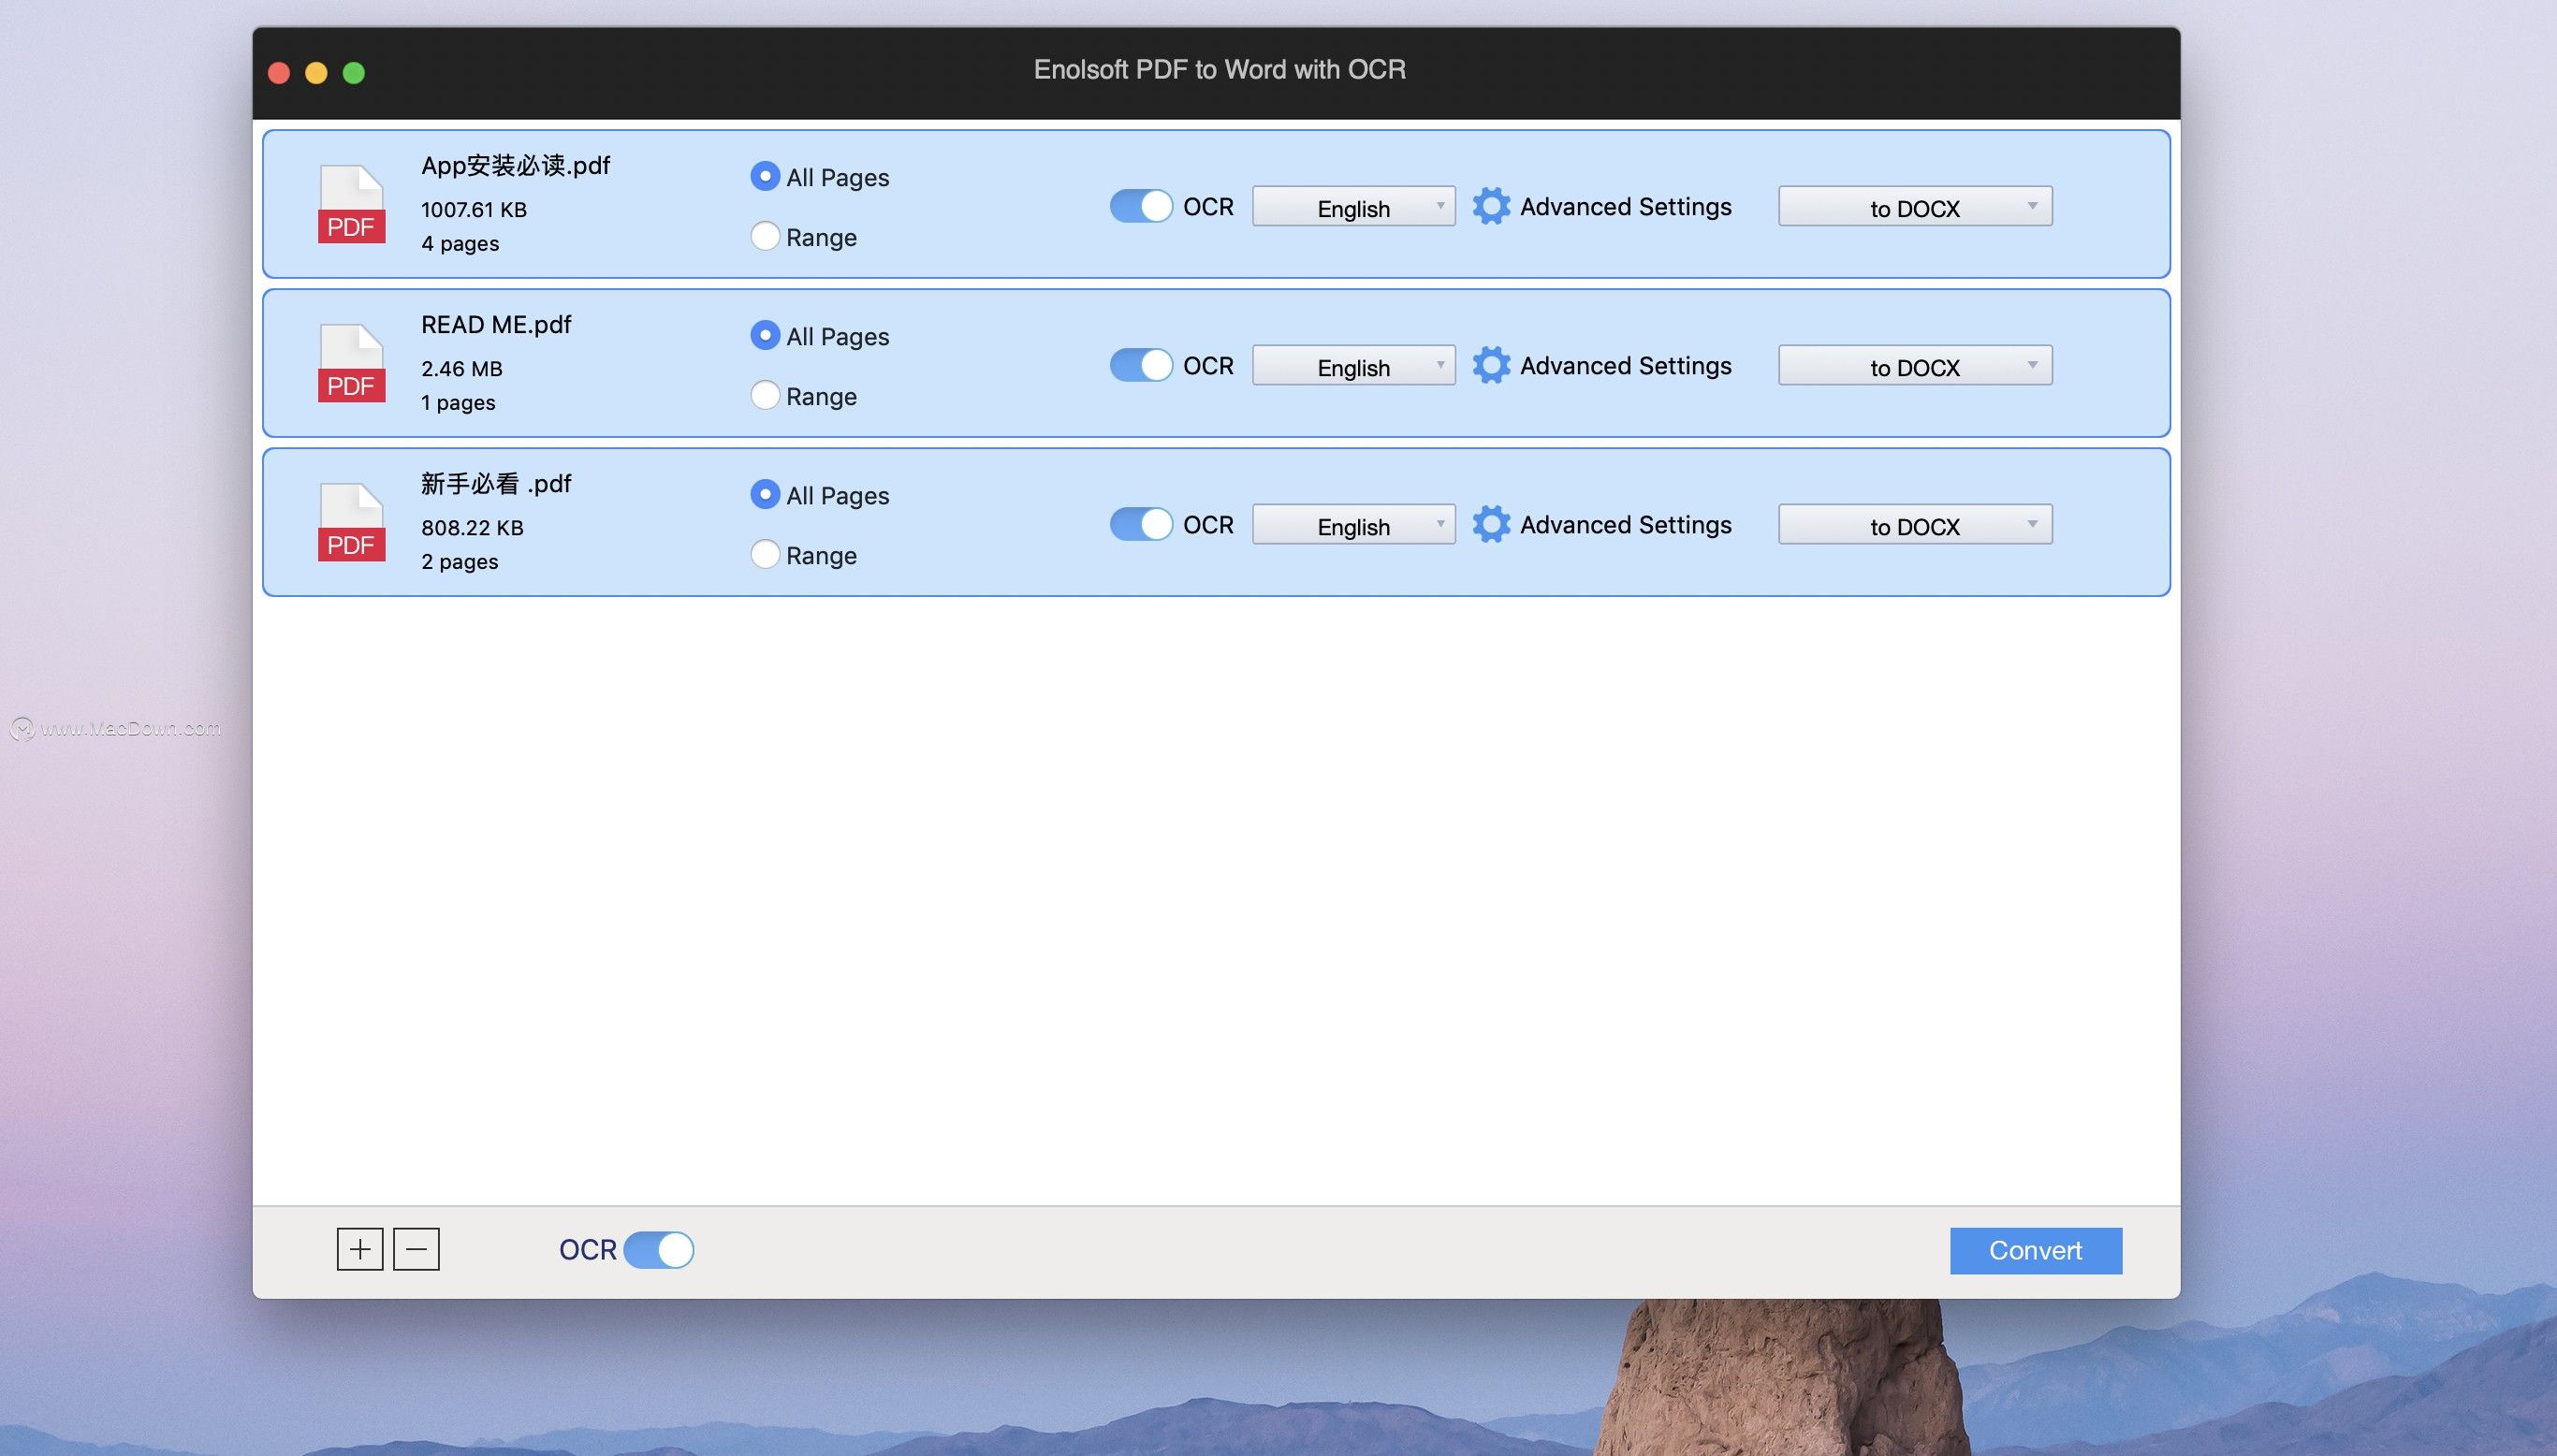
Task: Click the Convert button
Action: [2036, 1250]
